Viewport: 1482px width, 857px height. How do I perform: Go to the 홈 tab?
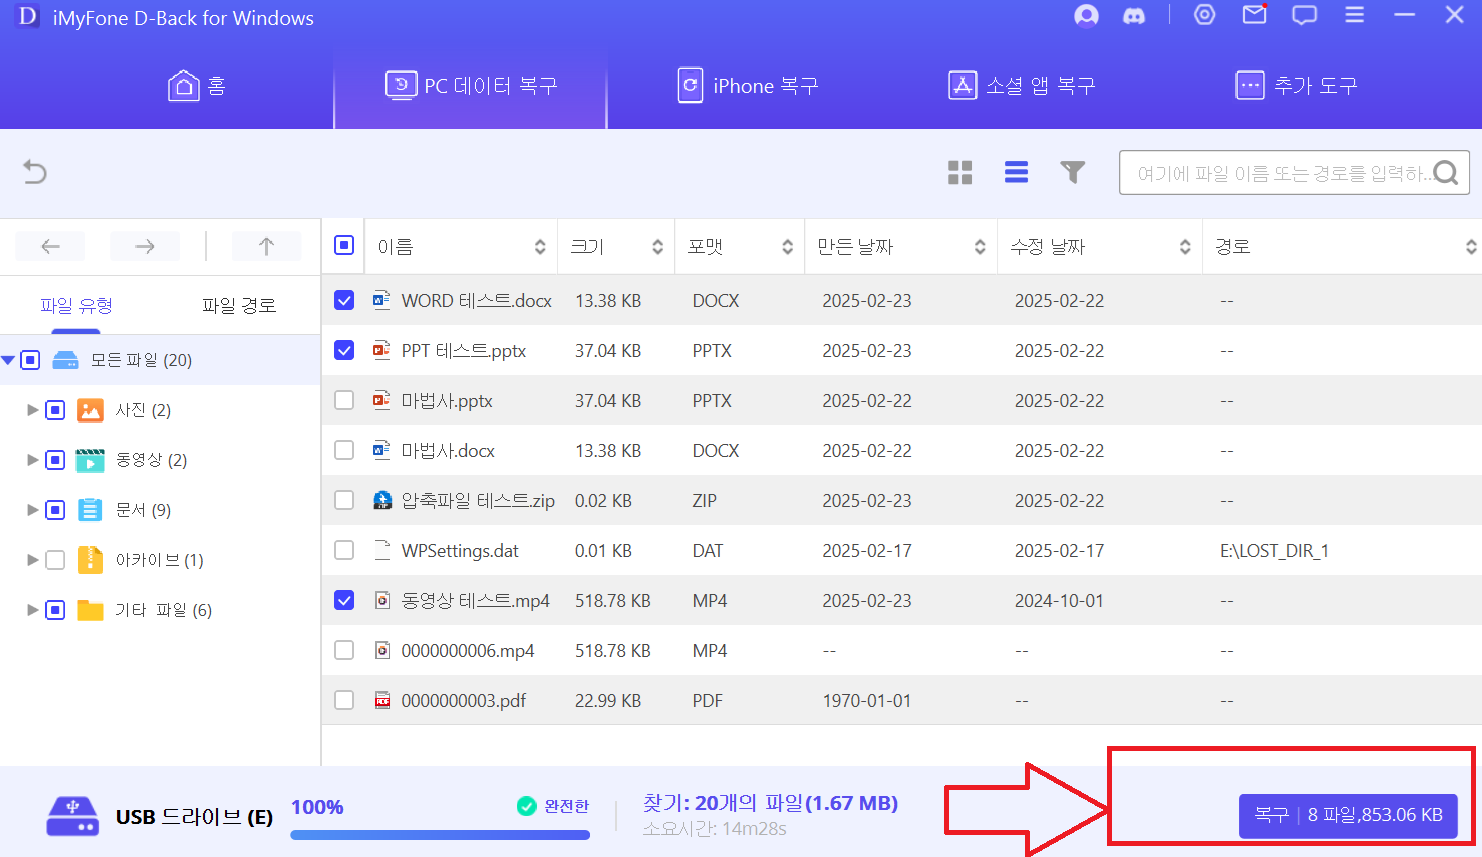point(196,86)
